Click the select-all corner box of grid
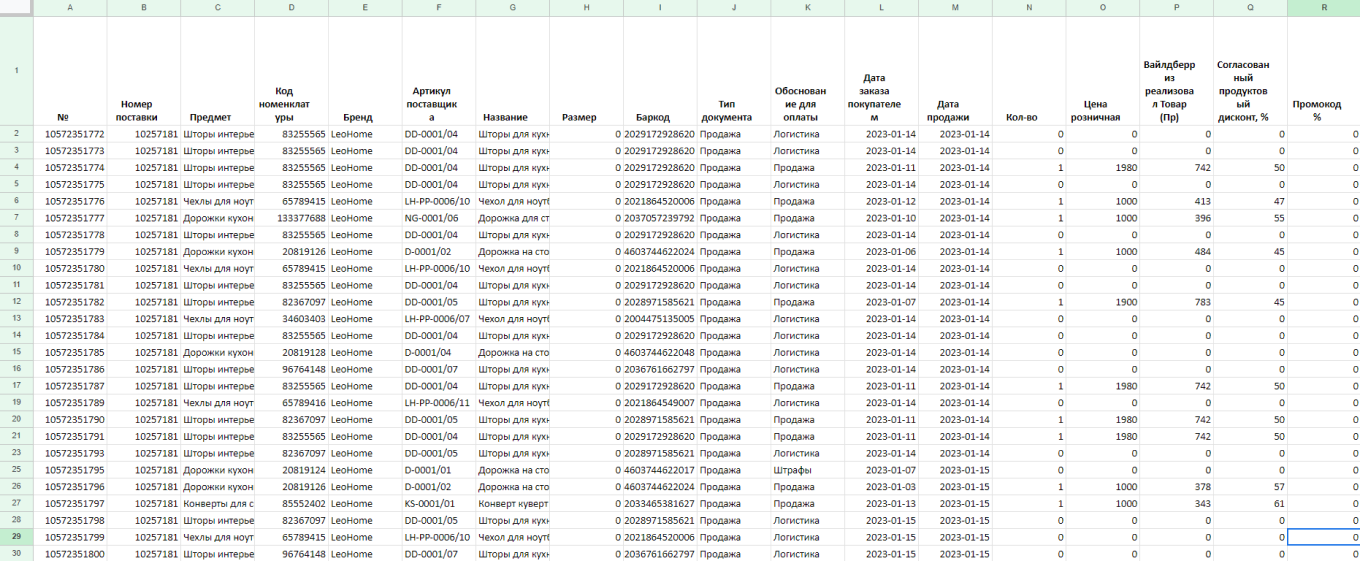This screenshot has height=561, width=1360. pyautogui.click(x=17, y=8)
